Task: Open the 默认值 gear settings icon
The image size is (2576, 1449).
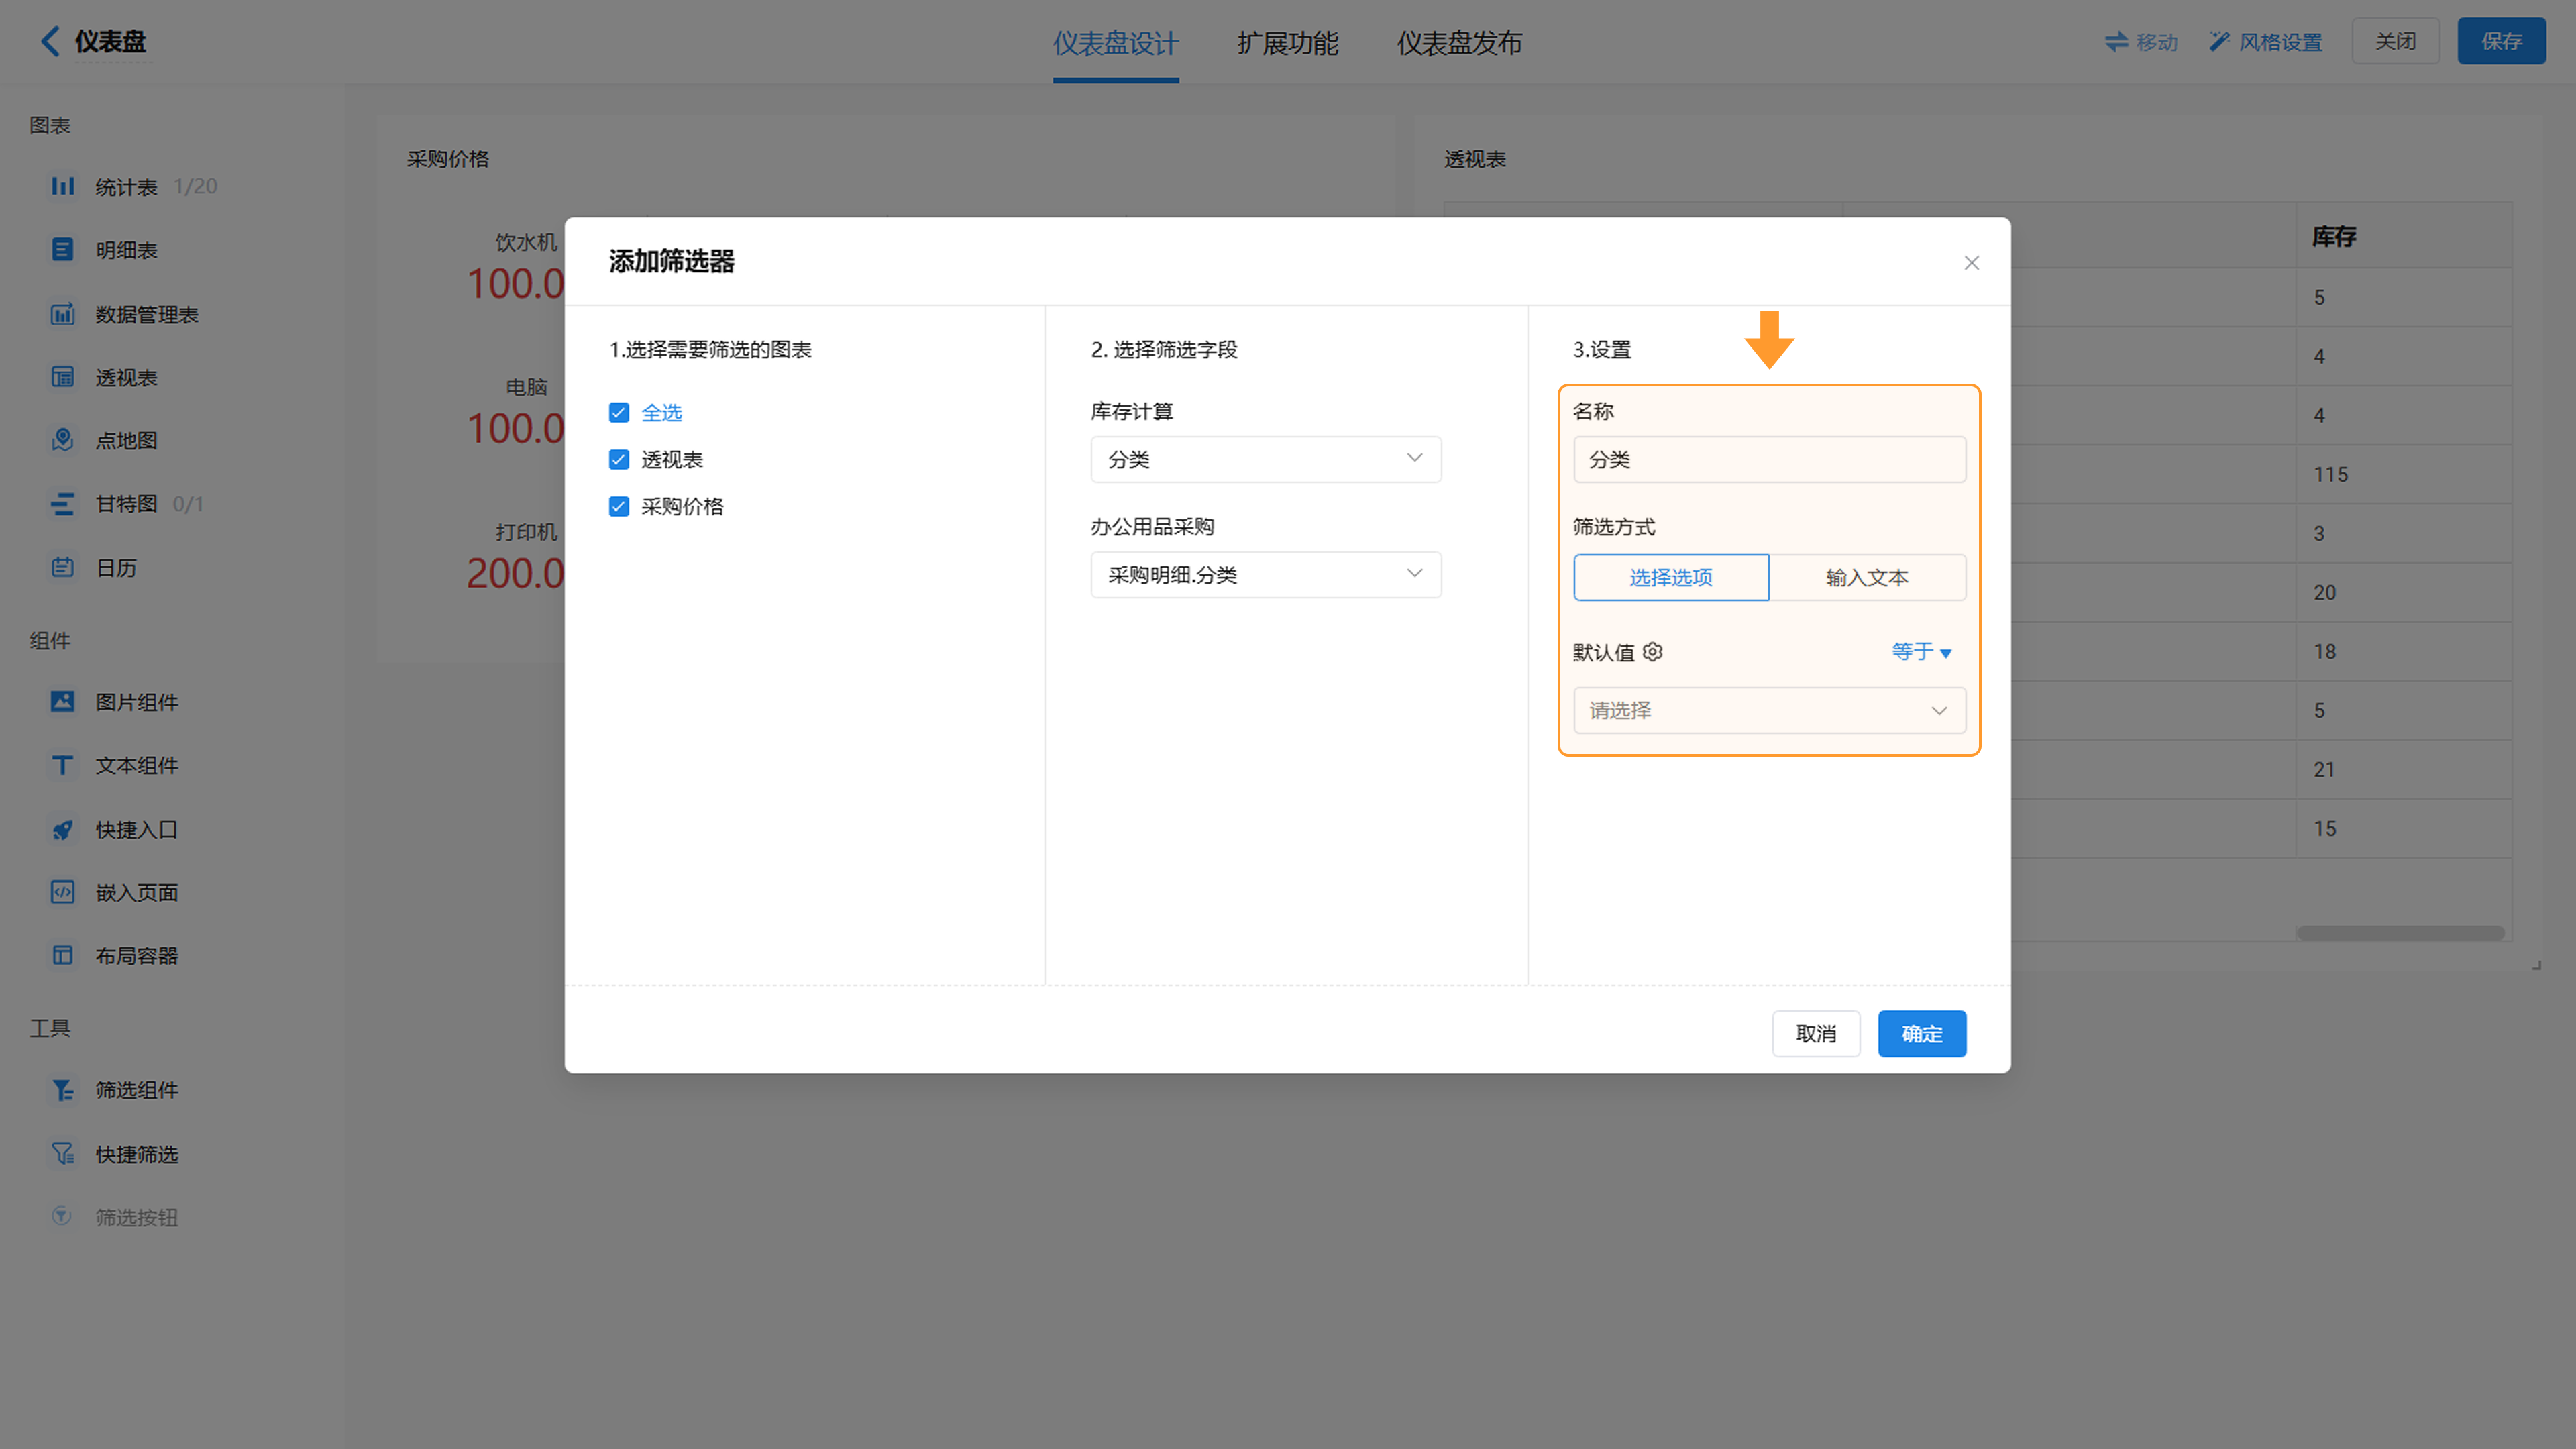Action: (1653, 652)
